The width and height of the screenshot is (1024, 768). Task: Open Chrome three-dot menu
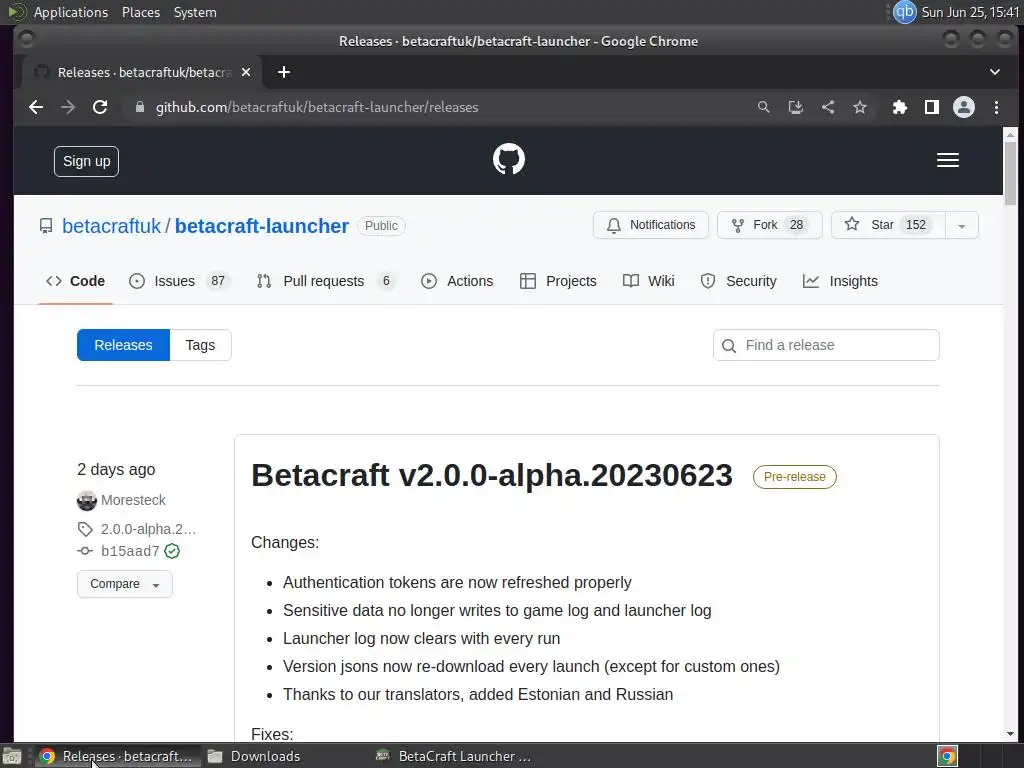(996, 107)
